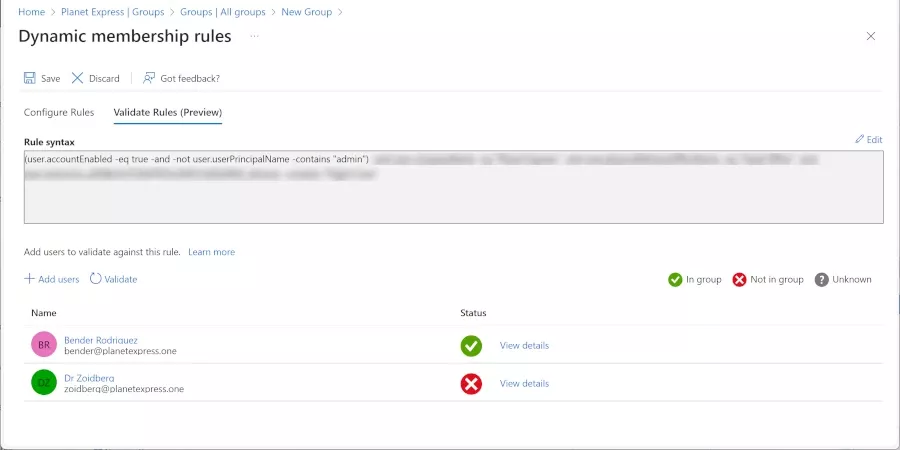View details for Dr Zoidberg
This screenshot has height=450, width=900.
524,384
